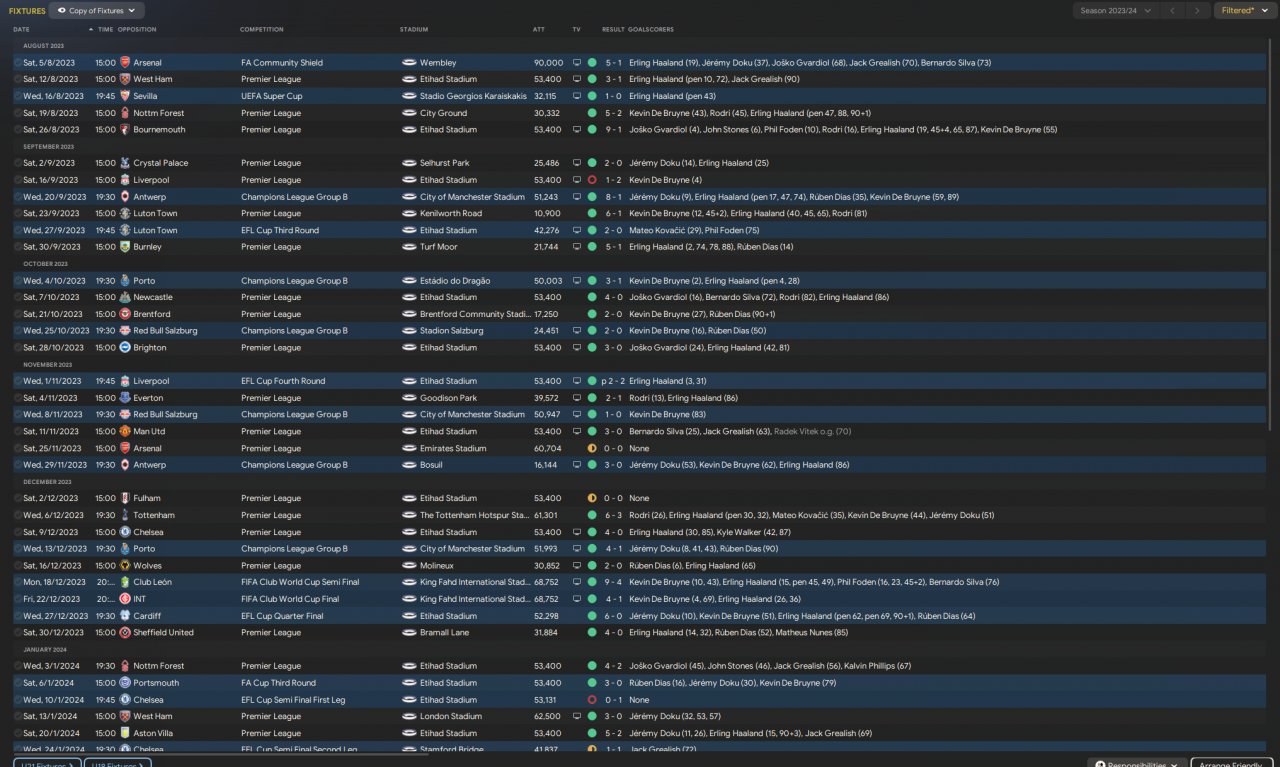The width and height of the screenshot is (1280, 767).
Task: Click the Brentford club badge
Action: pos(125,314)
